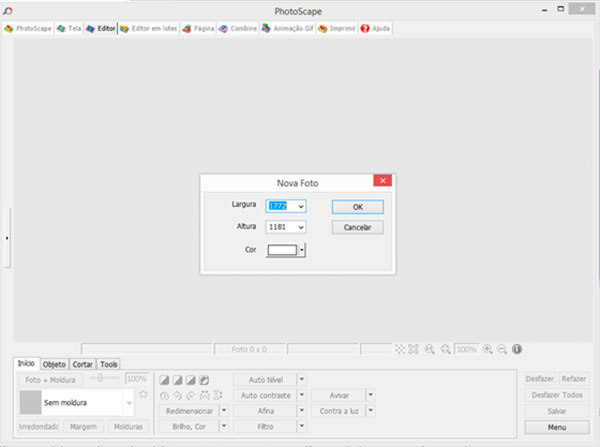Open the Imprimir tab

(337, 28)
